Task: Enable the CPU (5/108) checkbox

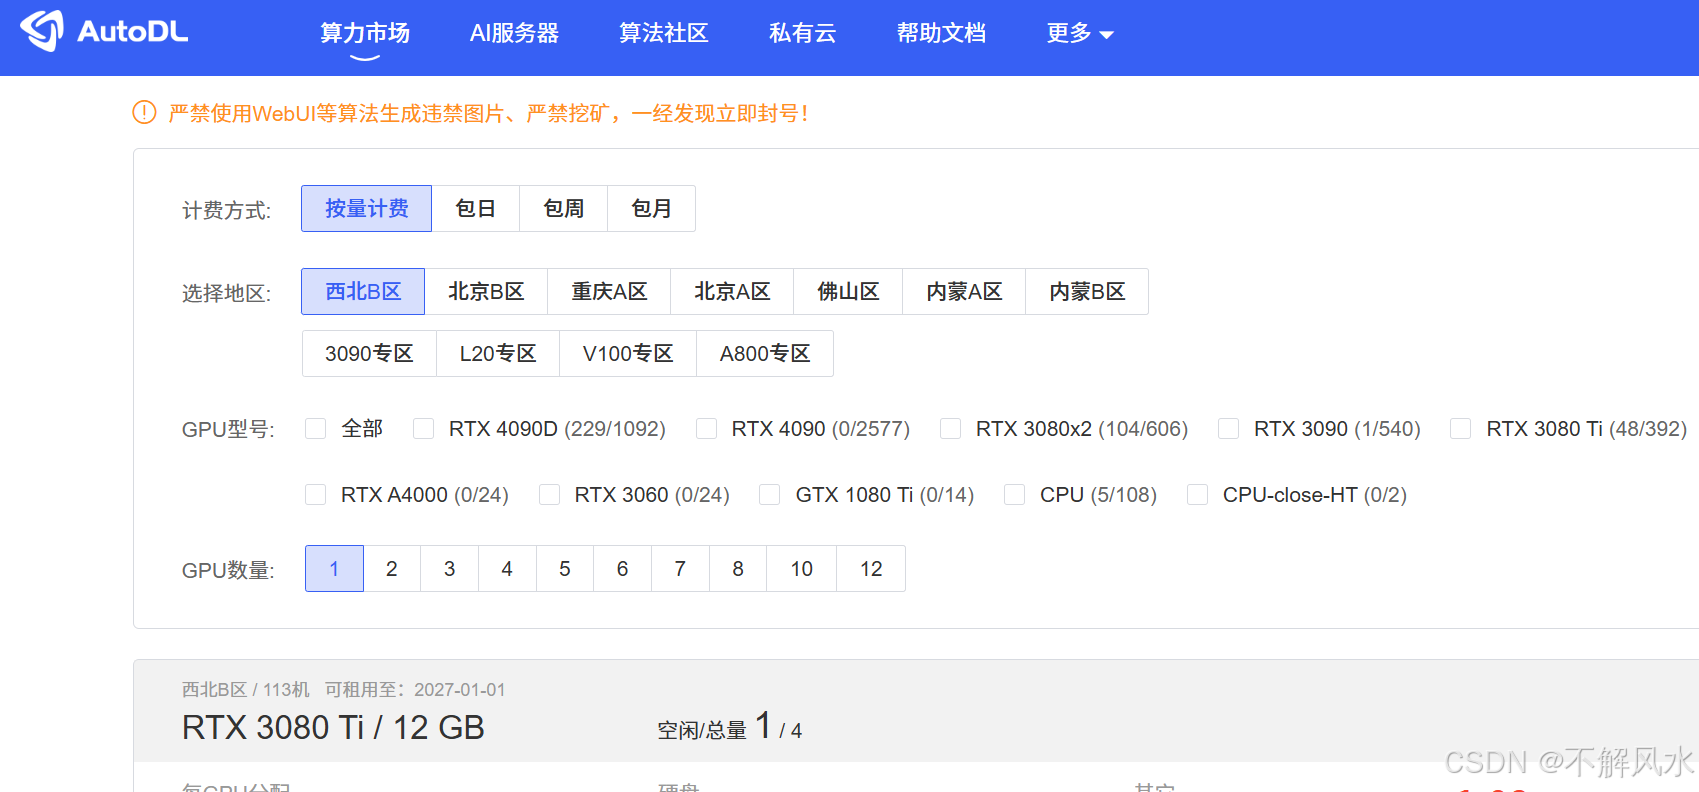Action: pyautogui.click(x=1015, y=495)
